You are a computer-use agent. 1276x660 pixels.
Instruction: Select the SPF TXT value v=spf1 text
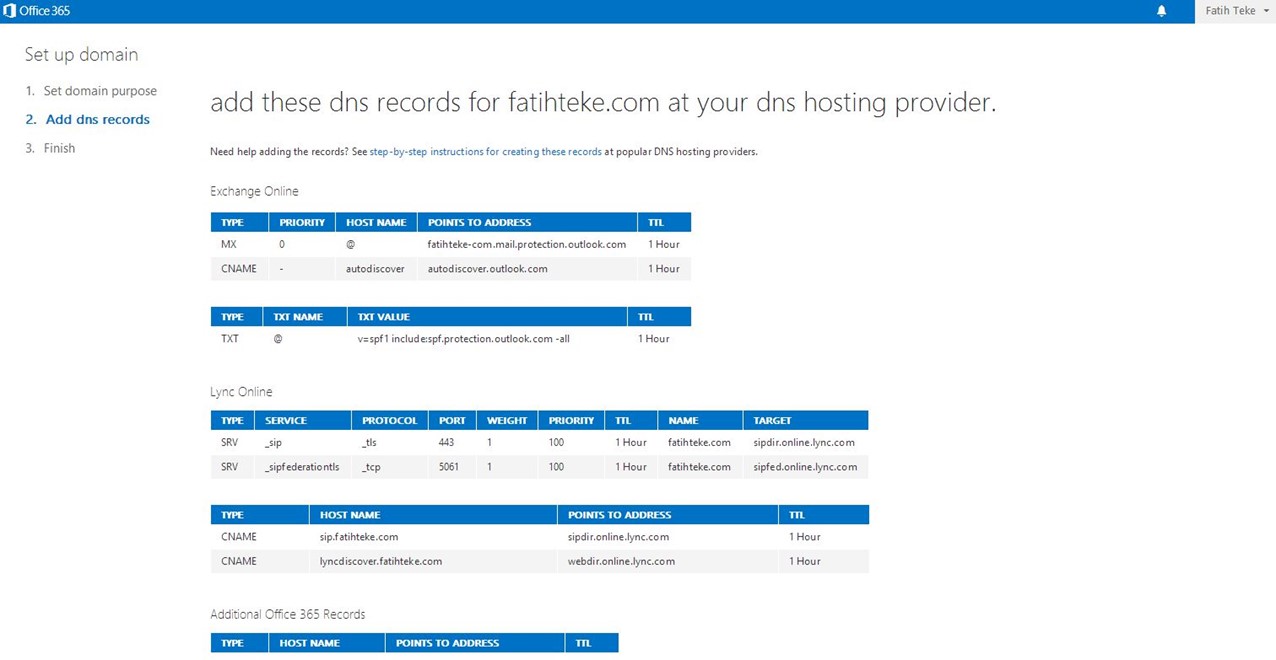(464, 339)
